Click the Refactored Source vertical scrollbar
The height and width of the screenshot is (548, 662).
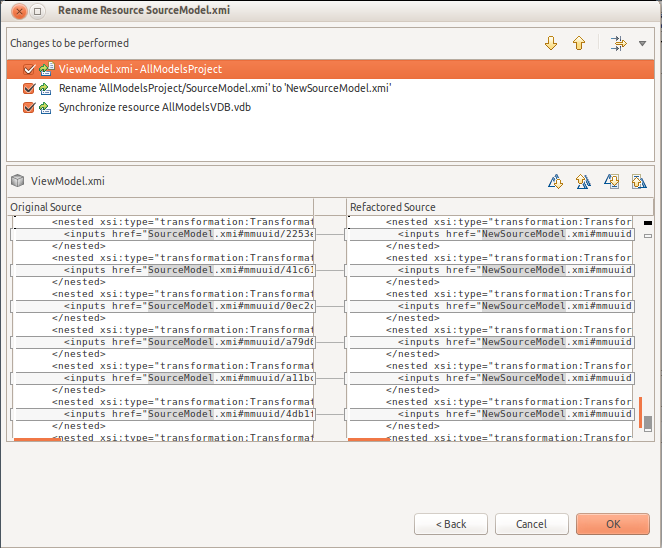[647, 330]
